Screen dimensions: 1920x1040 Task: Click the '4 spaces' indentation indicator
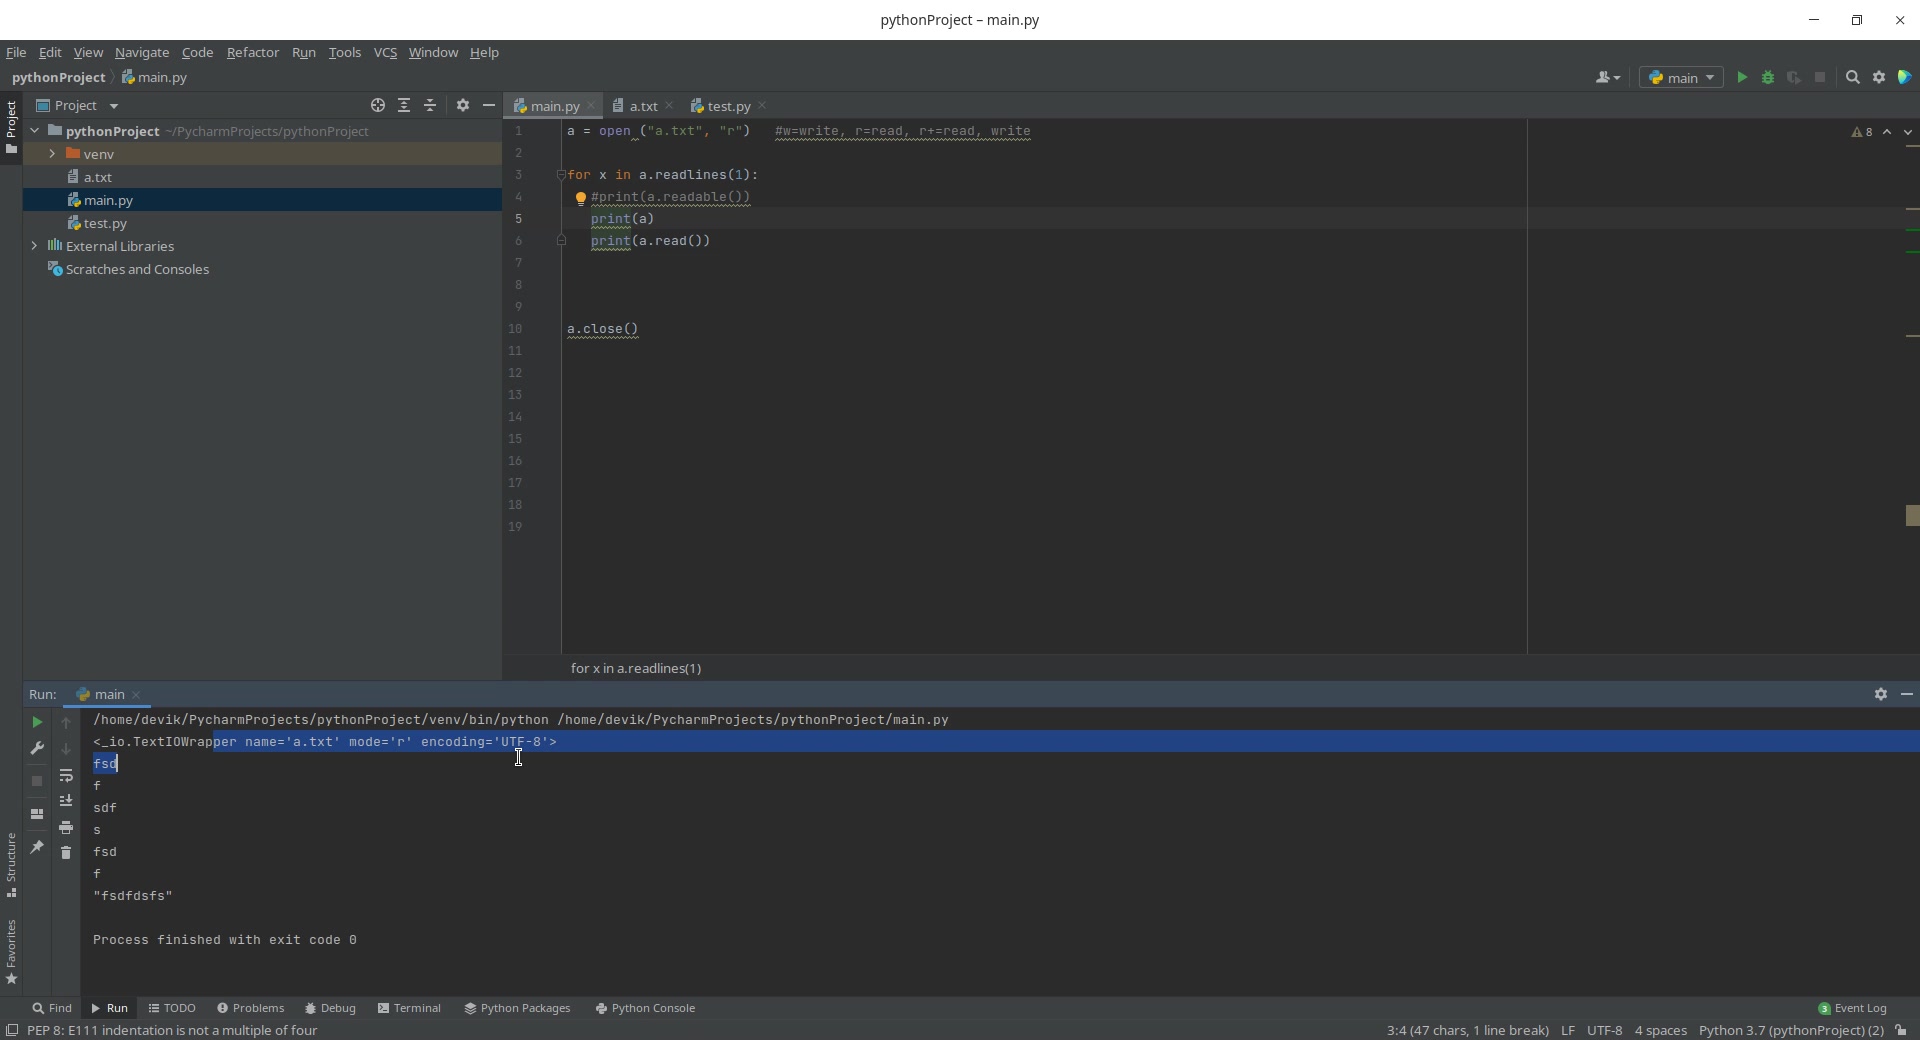(x=1660, y=1031)
